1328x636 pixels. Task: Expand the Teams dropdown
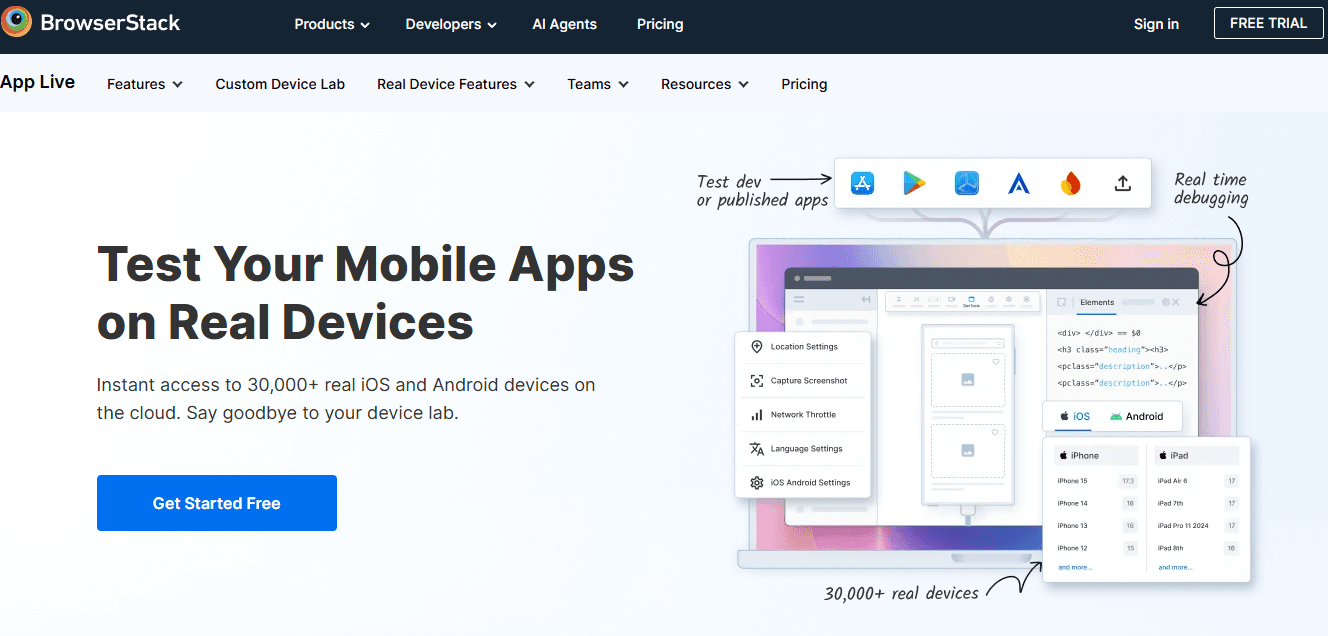(598, 84)
